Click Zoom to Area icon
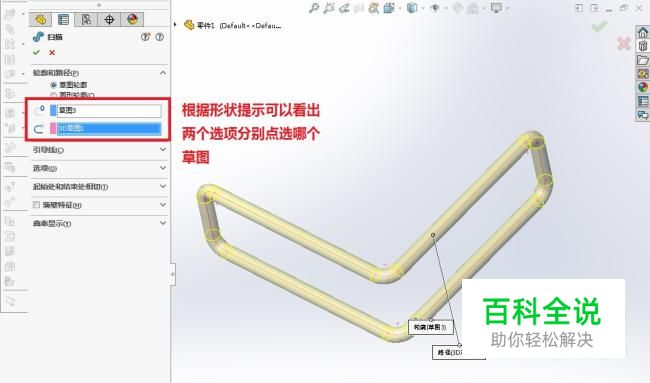 tap(329, 8)
